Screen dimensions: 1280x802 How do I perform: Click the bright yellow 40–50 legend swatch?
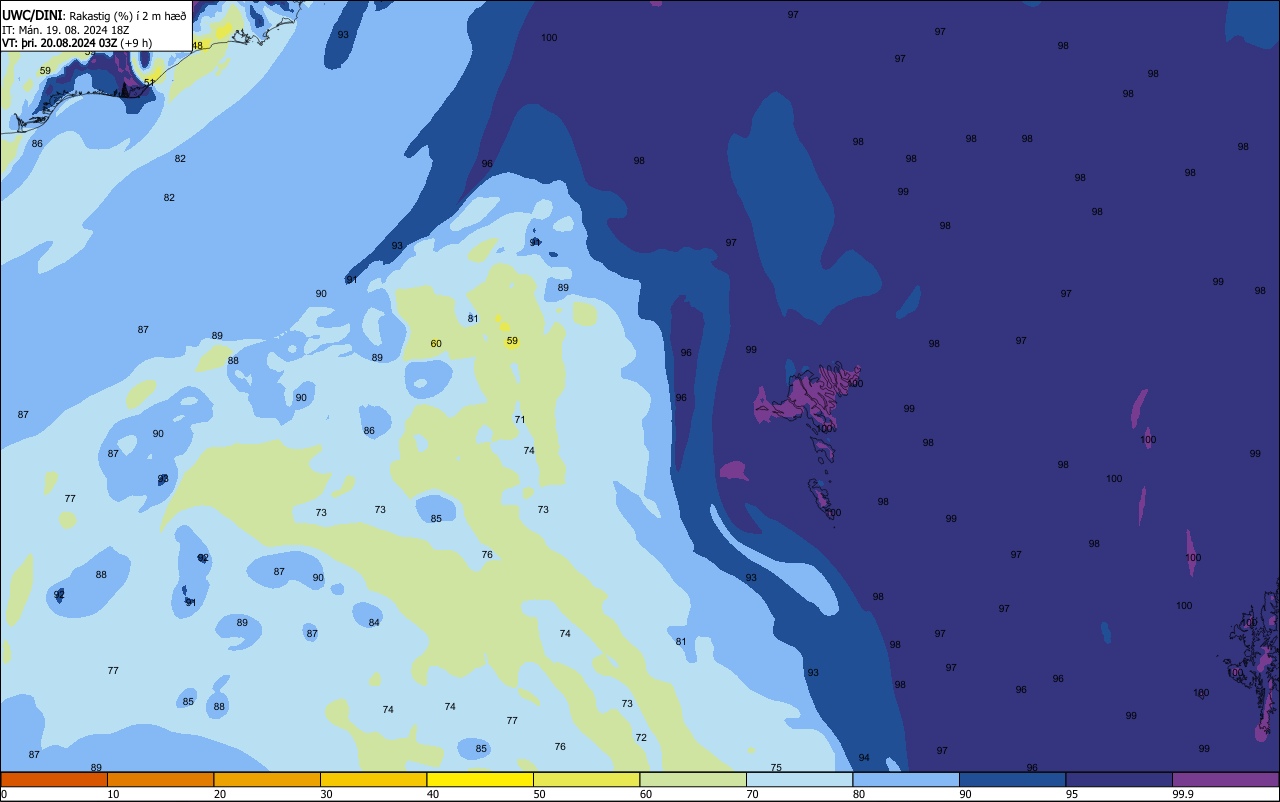(480, 779)
